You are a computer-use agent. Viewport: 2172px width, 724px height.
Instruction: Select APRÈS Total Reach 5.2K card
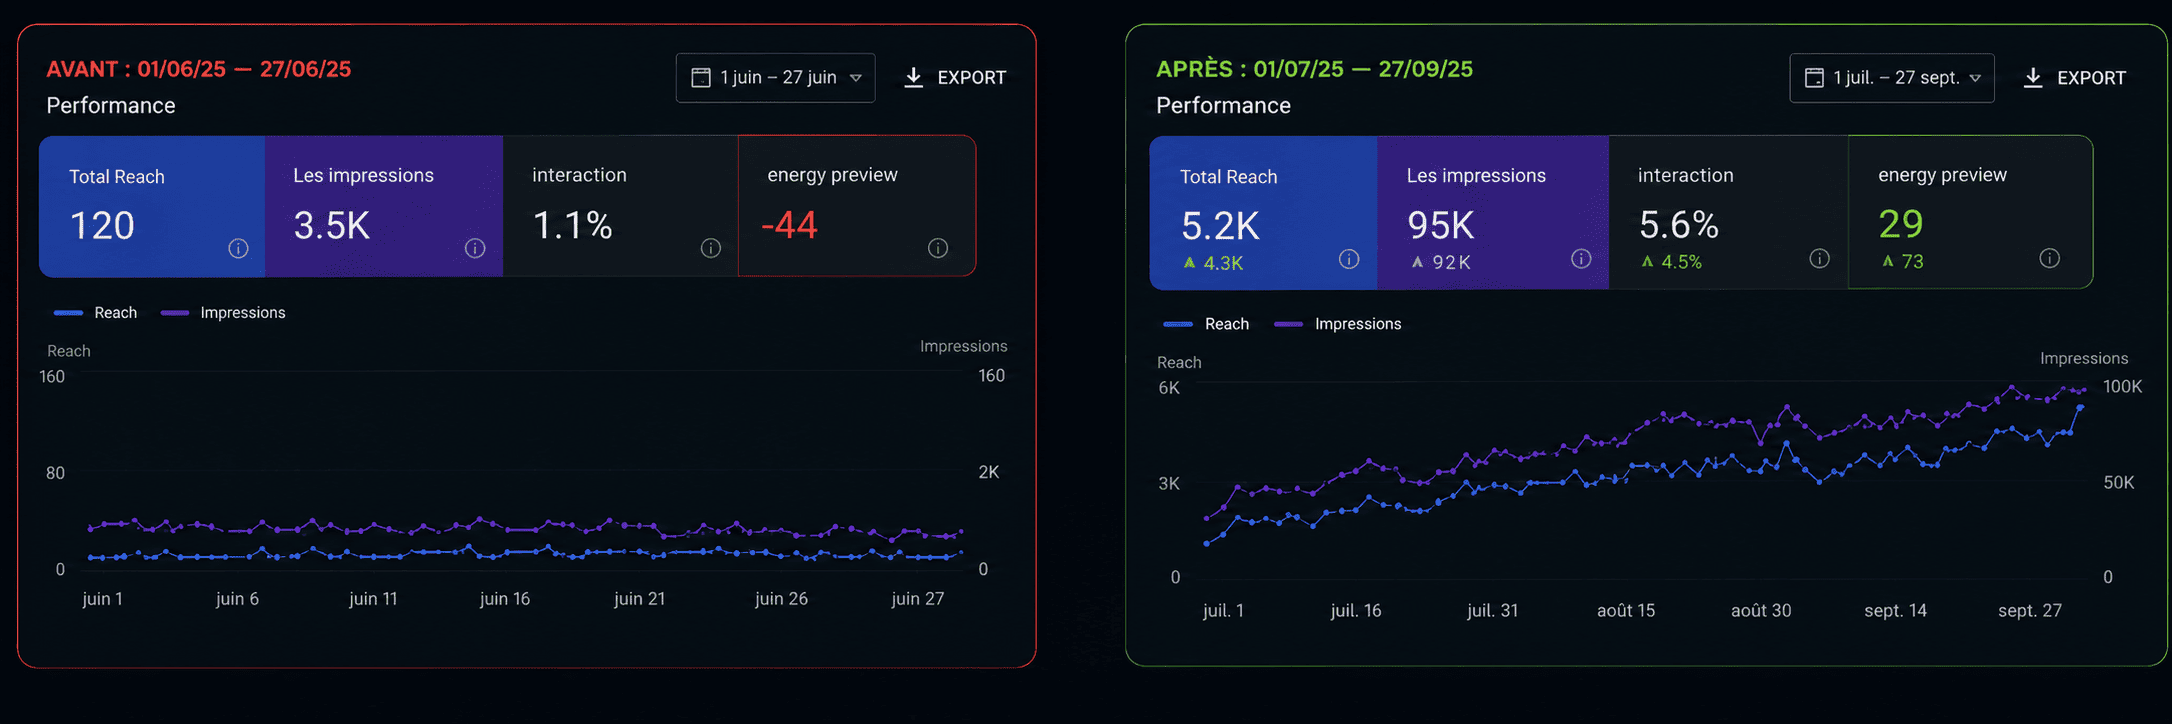pyautogui.click(x=1263, y=213)
